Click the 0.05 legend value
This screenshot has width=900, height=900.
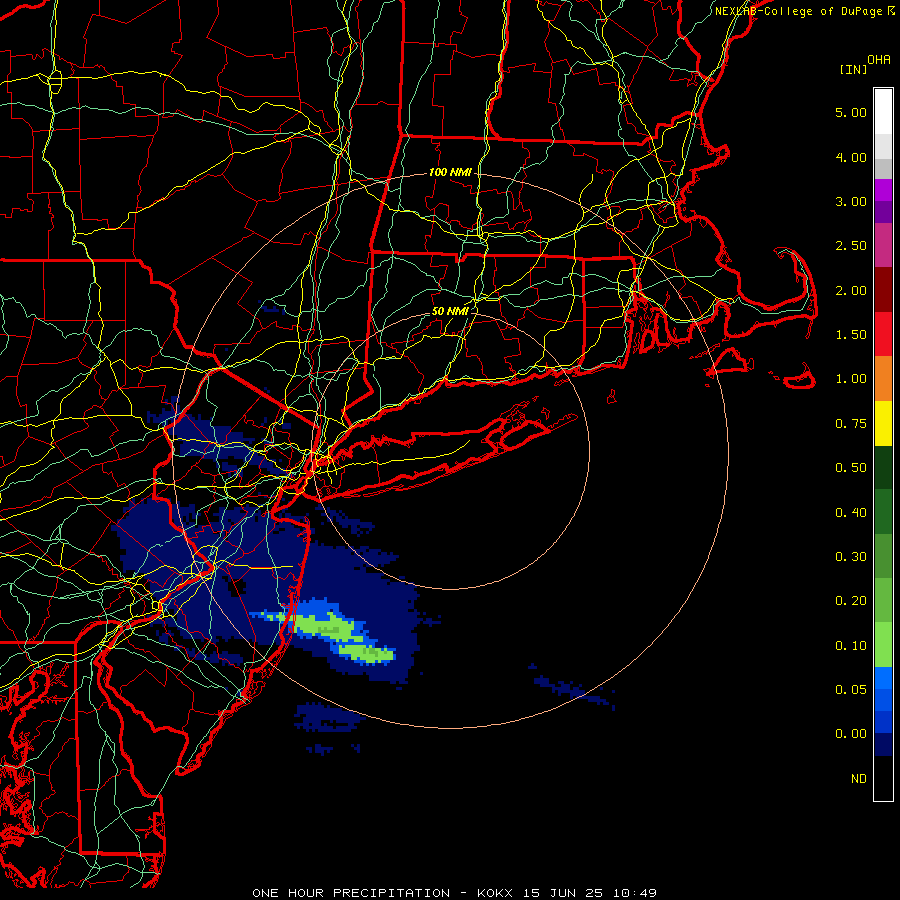pos(851,690)
